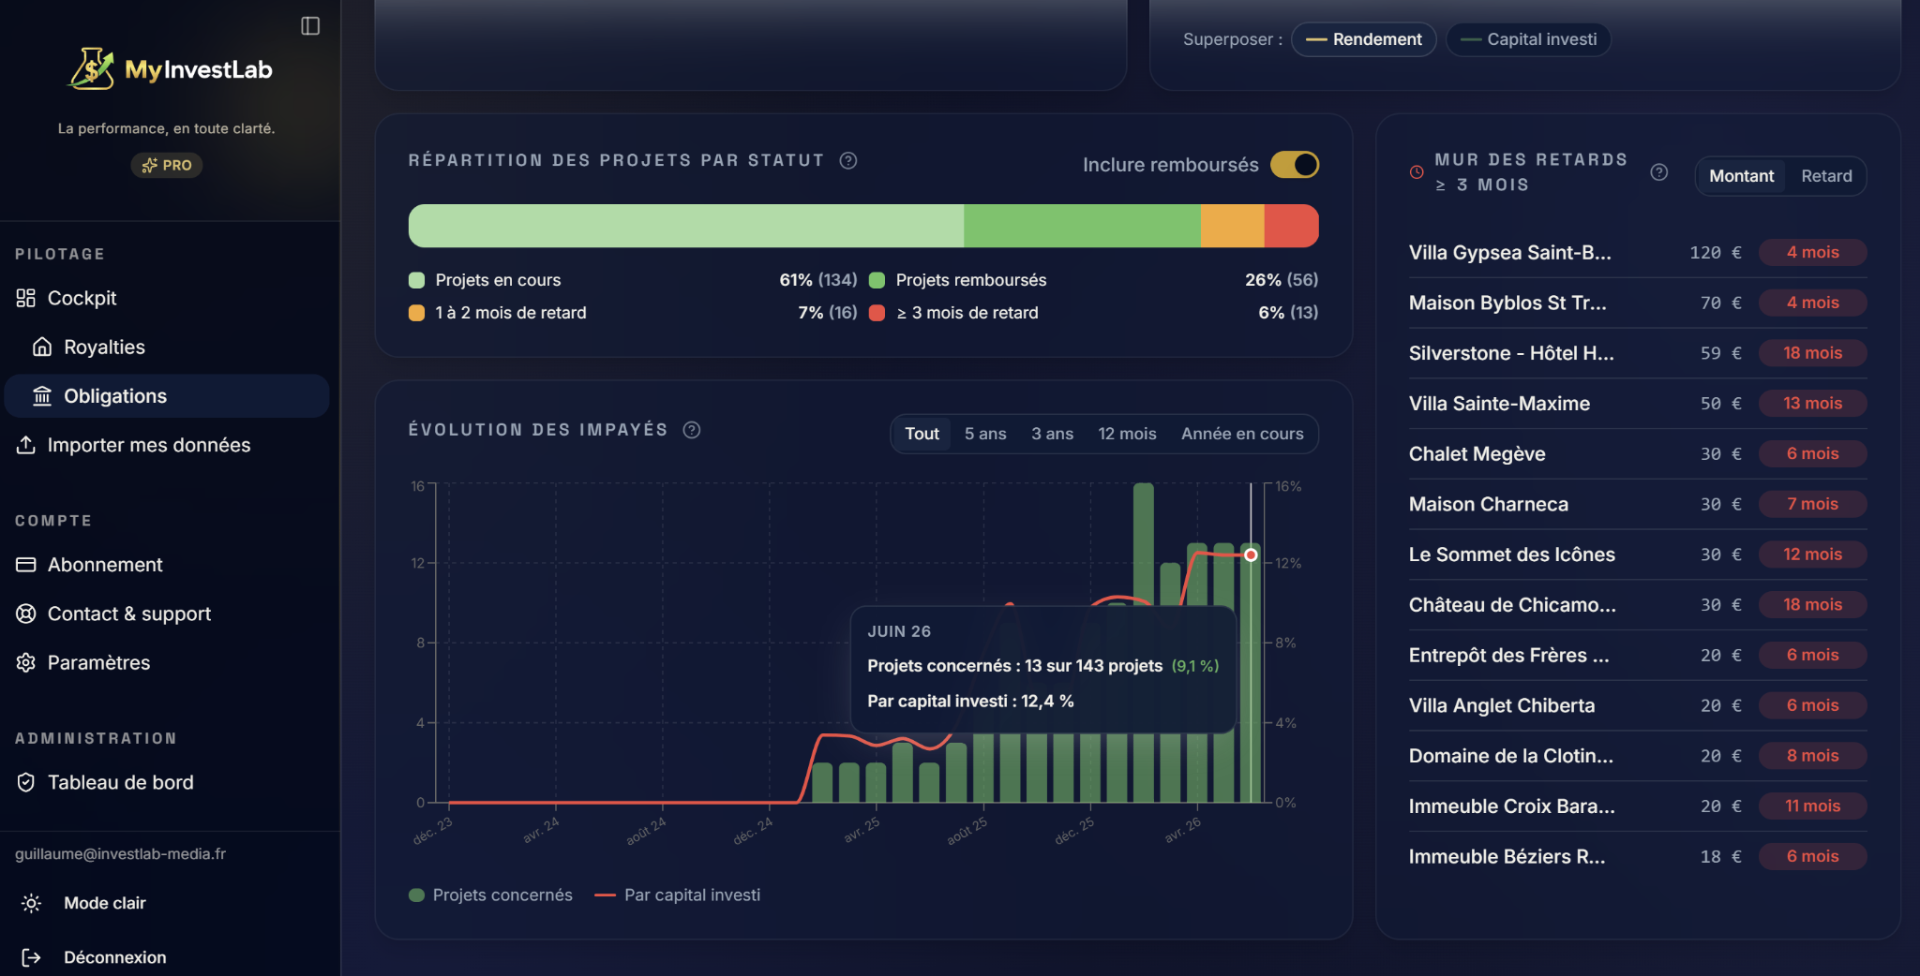Open Villa Anglet Chiberta row

1637,706
